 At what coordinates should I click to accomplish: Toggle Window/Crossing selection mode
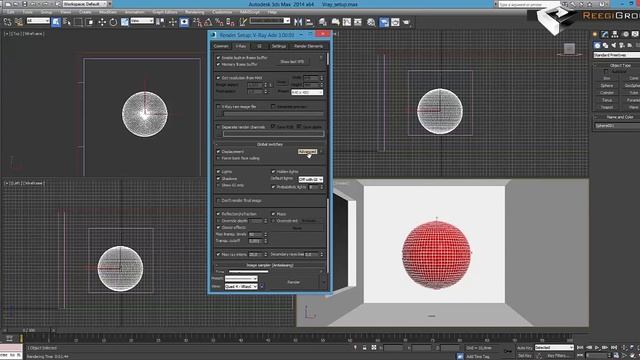(90, 22)
